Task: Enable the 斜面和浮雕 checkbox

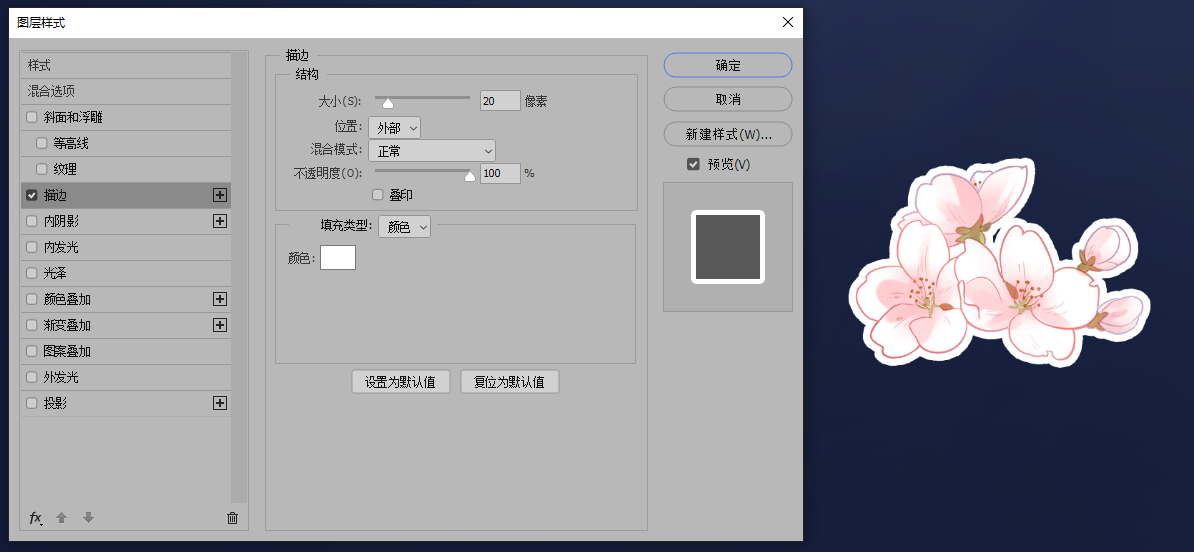Action: tap(31, 117)
